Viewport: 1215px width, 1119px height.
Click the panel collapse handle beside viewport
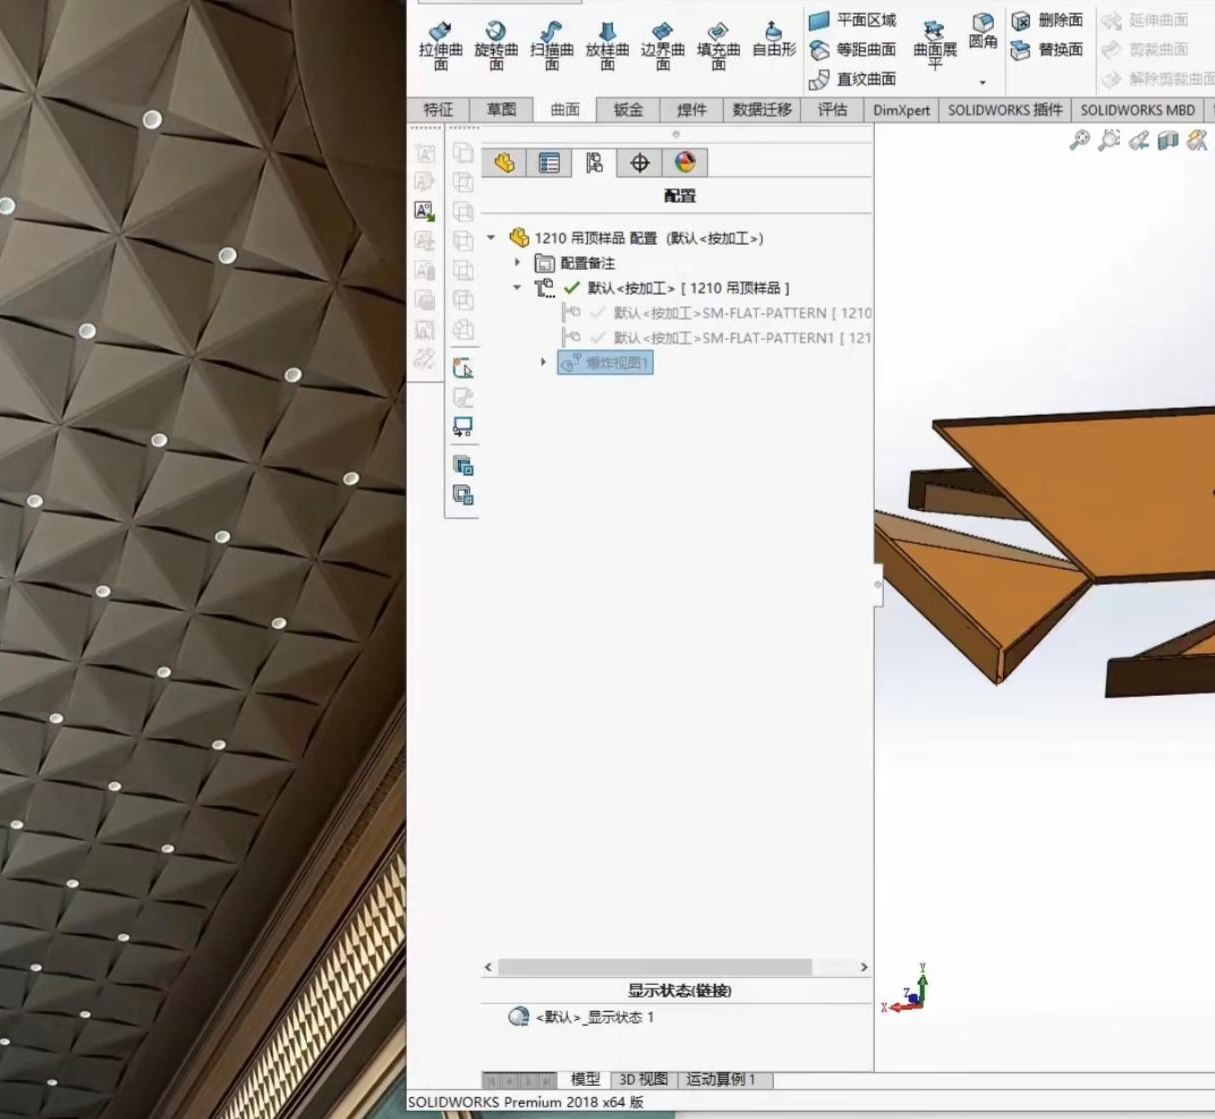[878, 584]
